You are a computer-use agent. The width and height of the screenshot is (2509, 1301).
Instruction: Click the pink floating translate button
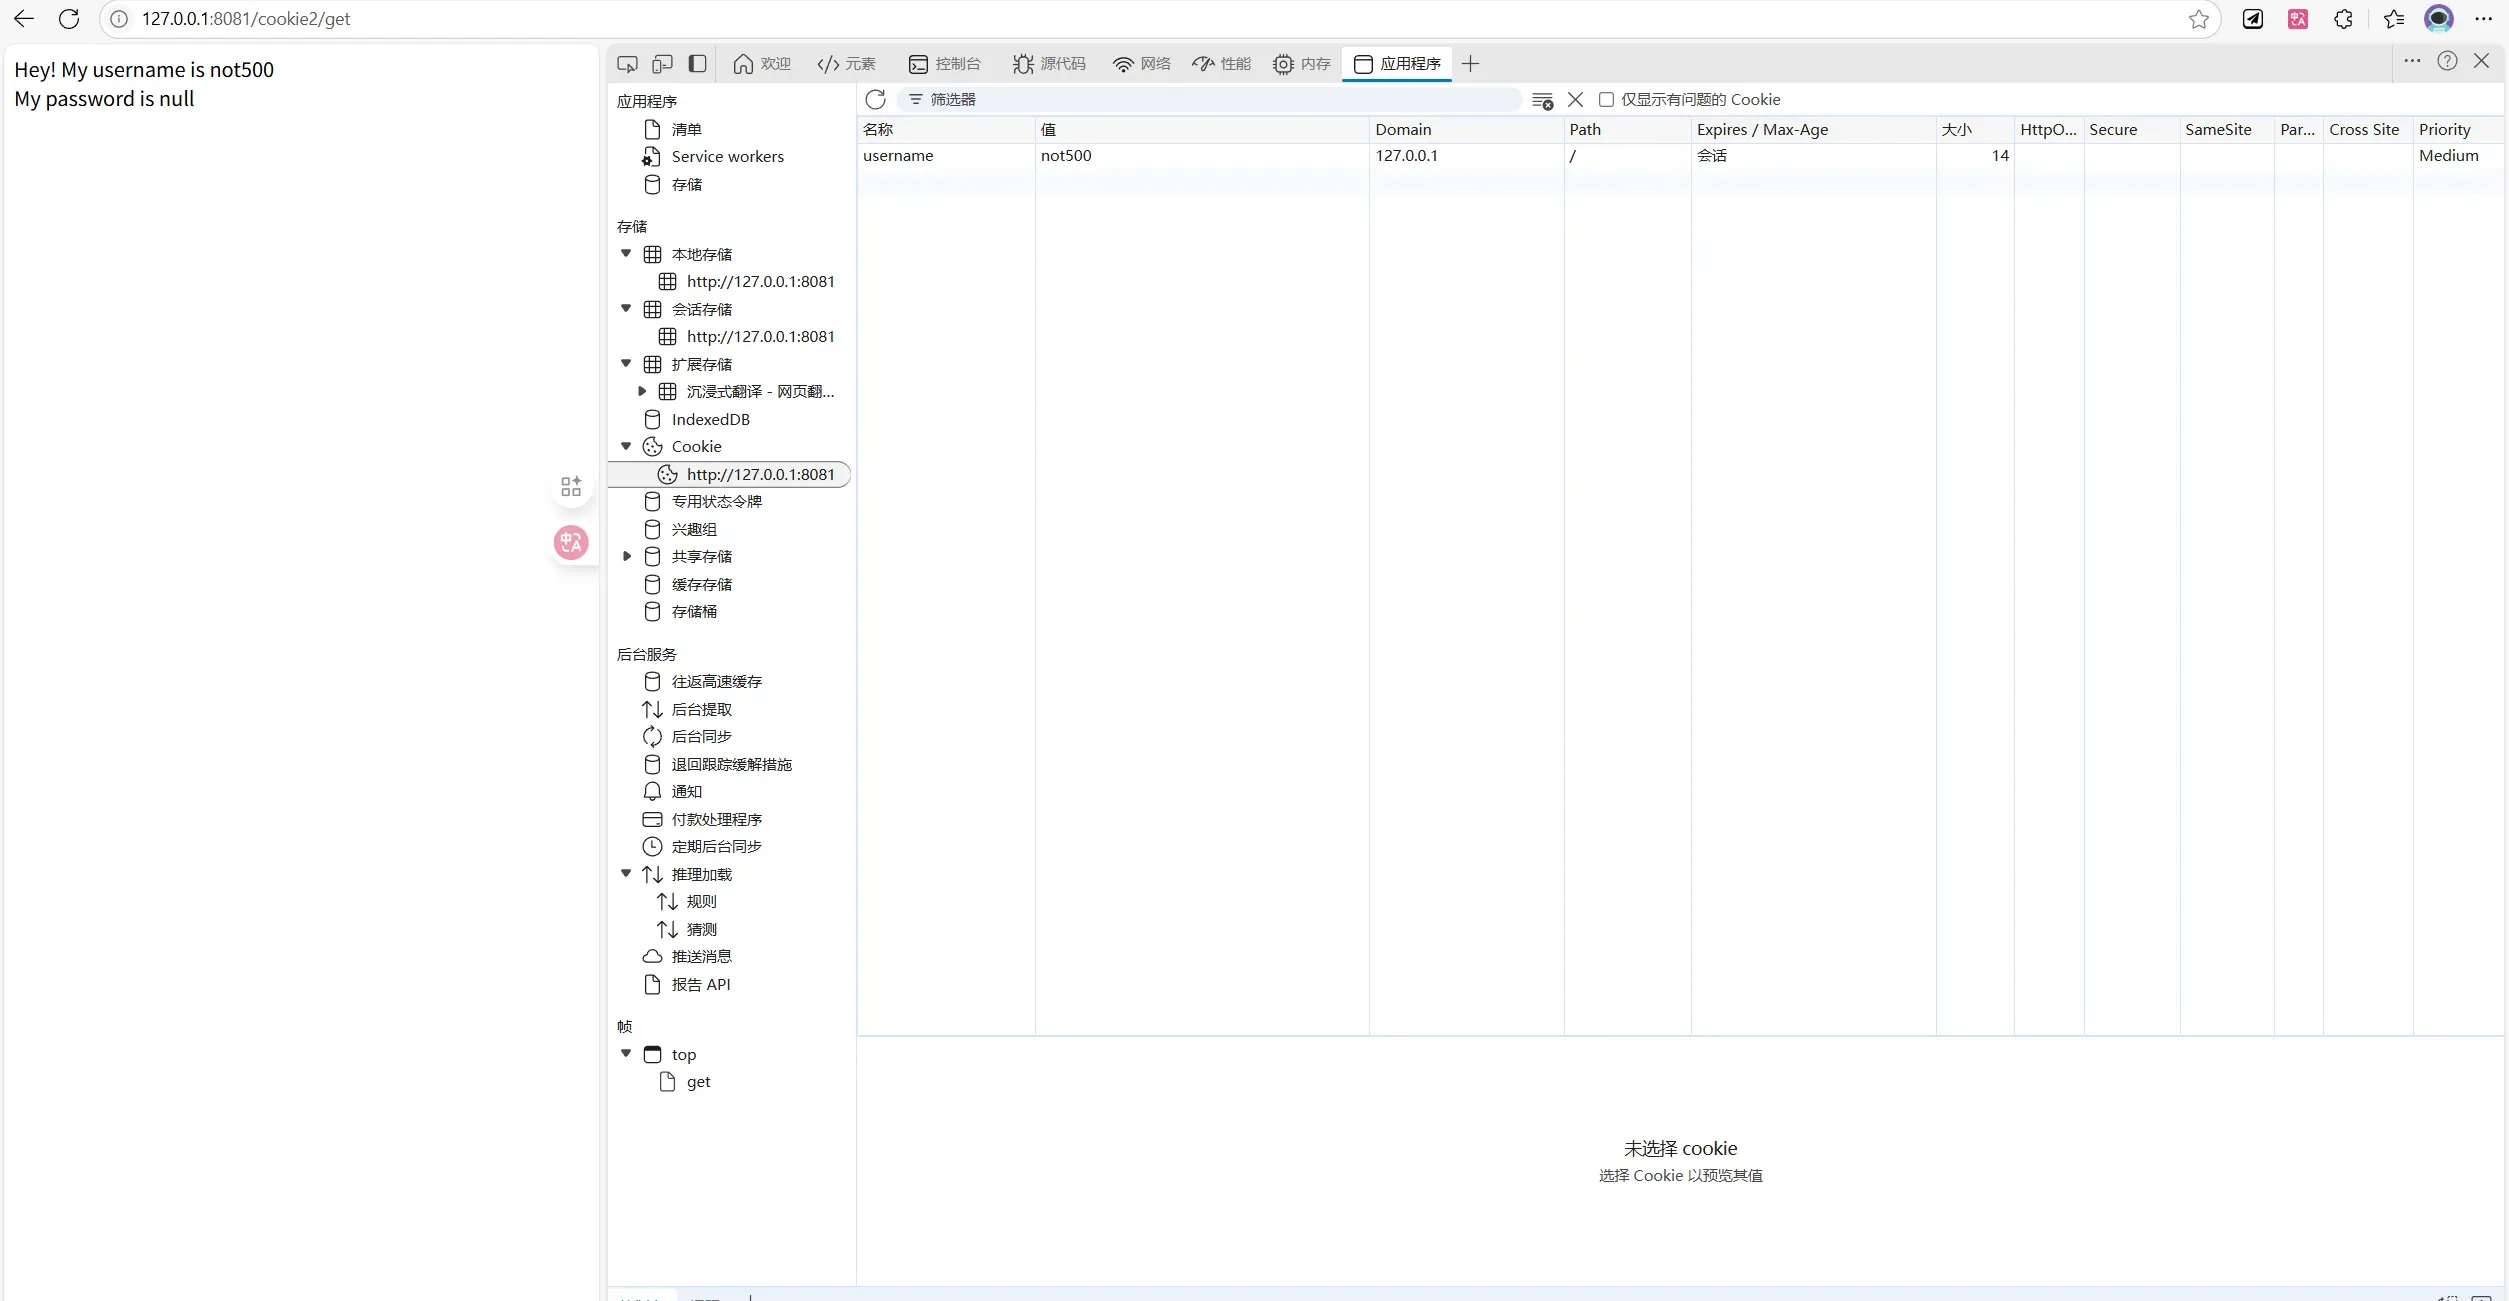coord(571,543)
